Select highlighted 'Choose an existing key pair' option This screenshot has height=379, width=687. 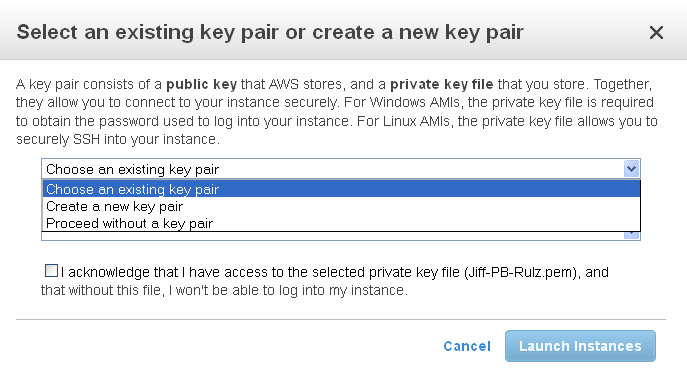(x=341, y=189)
